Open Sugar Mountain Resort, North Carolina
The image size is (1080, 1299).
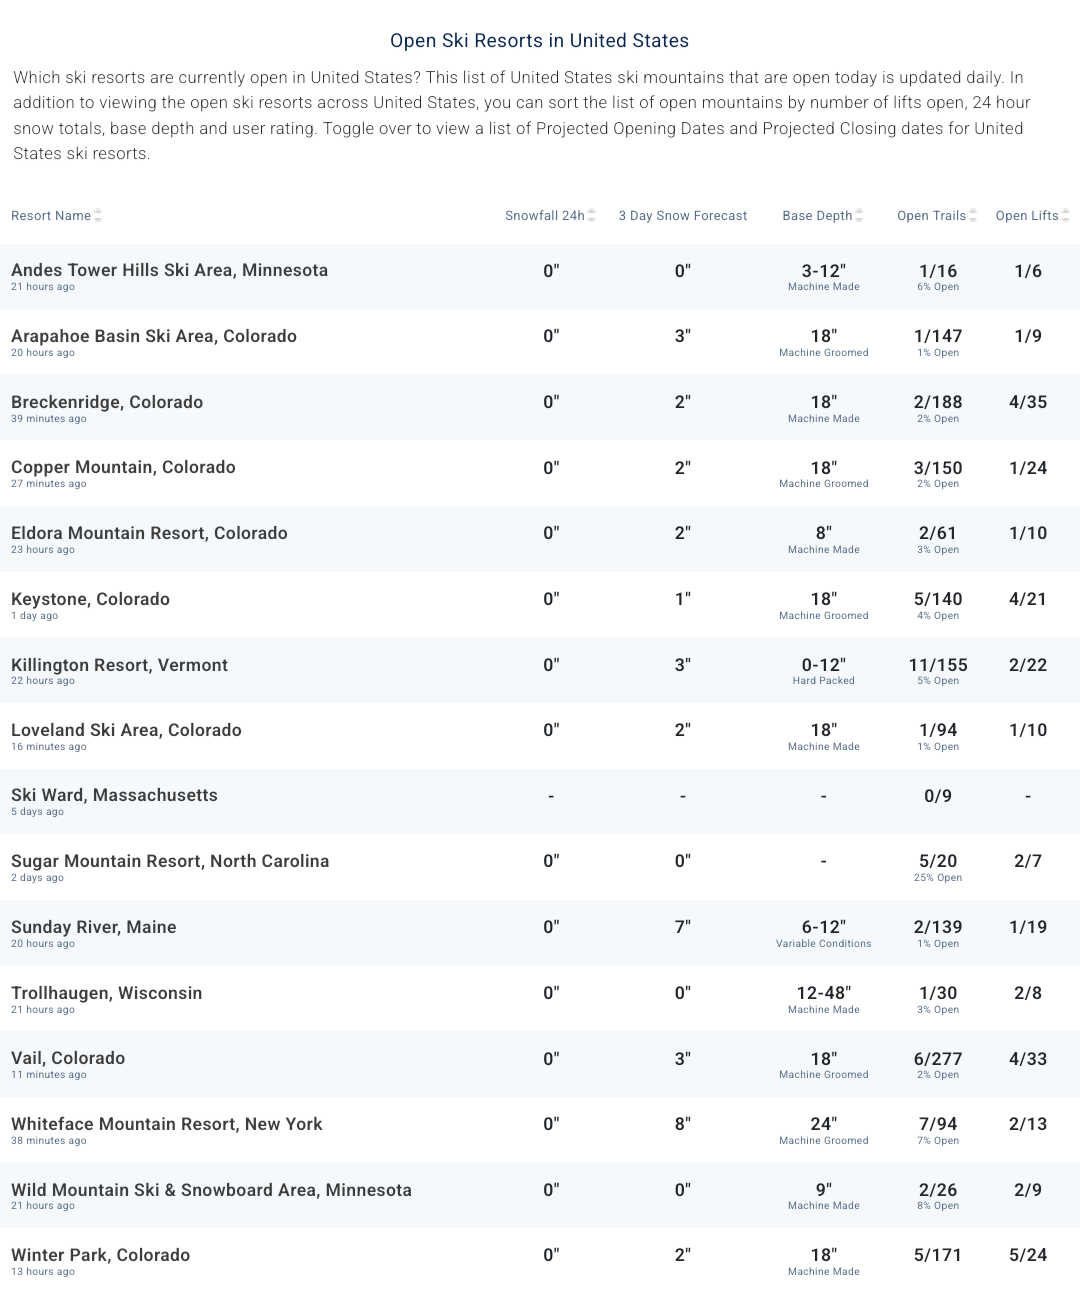point(170,861)
